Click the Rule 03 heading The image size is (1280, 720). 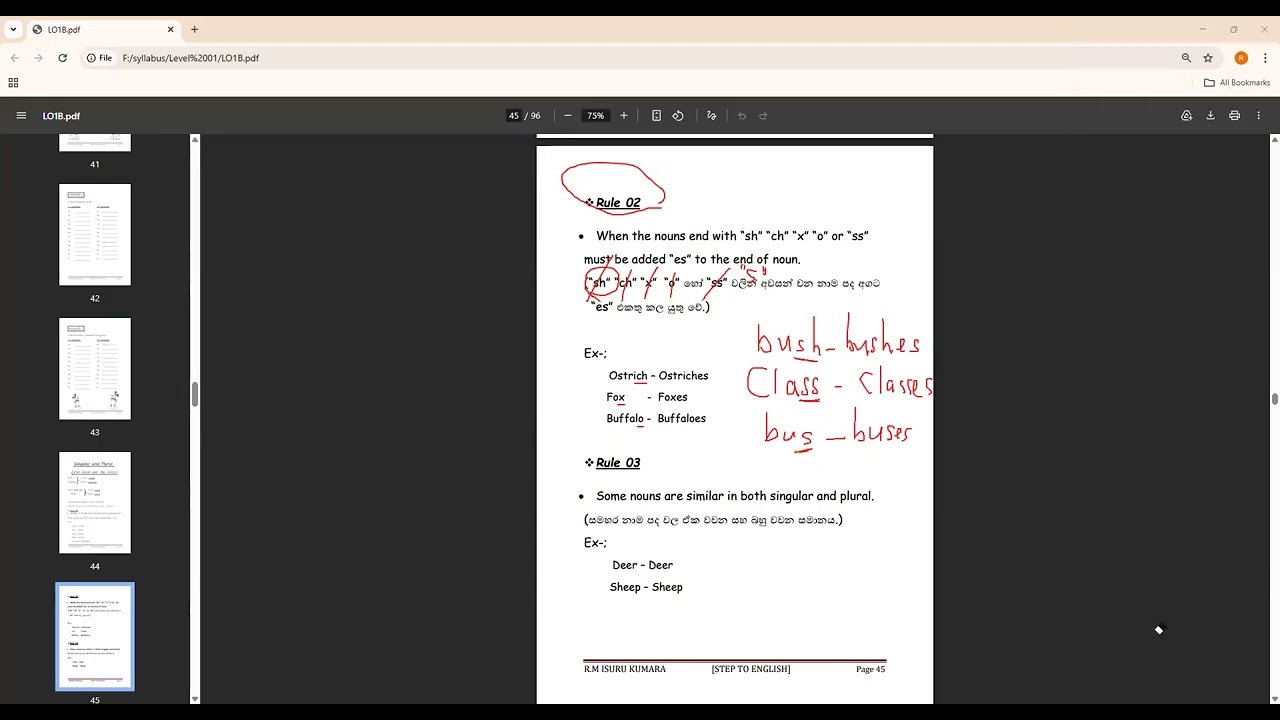click(618, 463)
